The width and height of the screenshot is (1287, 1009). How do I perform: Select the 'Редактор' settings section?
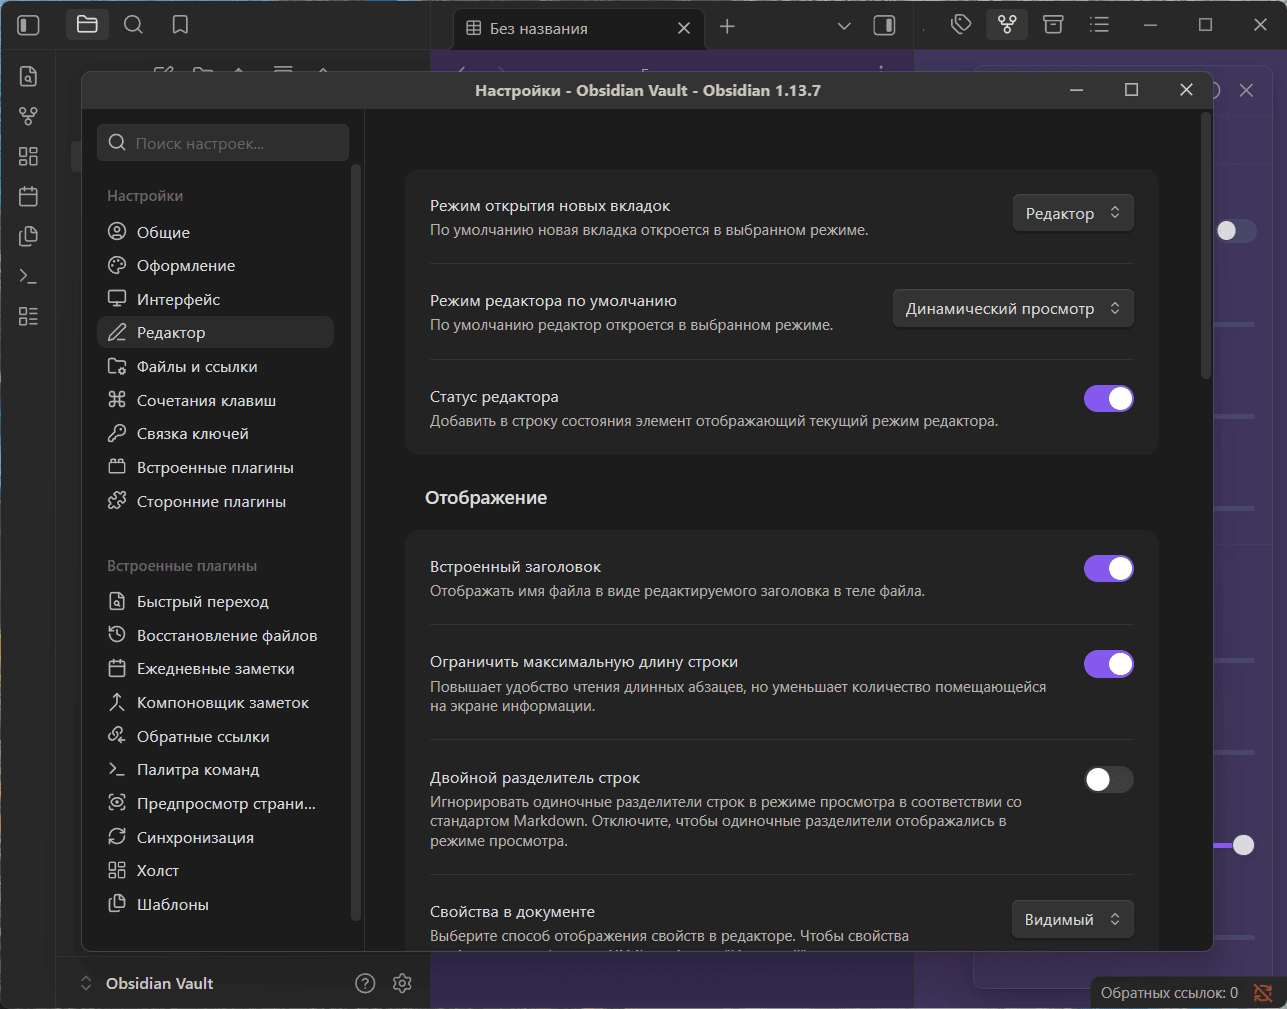click(x=216, y=333)
